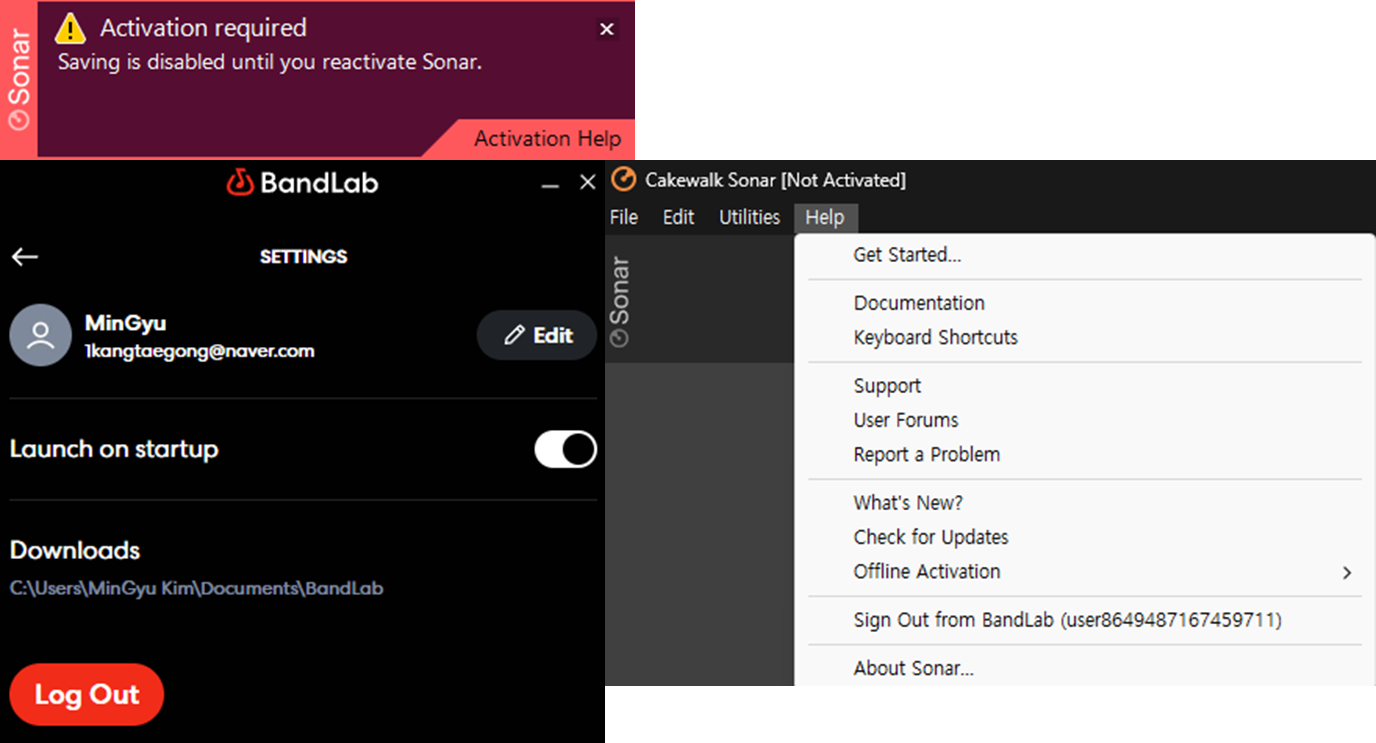The image size is (1376, 743).
Task: Close the BandLab window
Action: (x=588, y=183)
